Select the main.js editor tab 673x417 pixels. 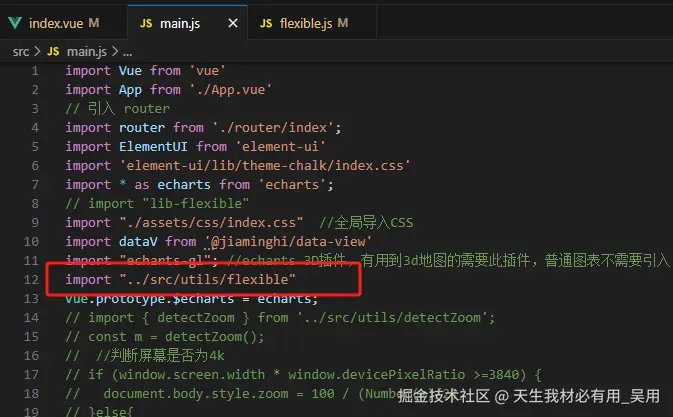tap(187, 23)
